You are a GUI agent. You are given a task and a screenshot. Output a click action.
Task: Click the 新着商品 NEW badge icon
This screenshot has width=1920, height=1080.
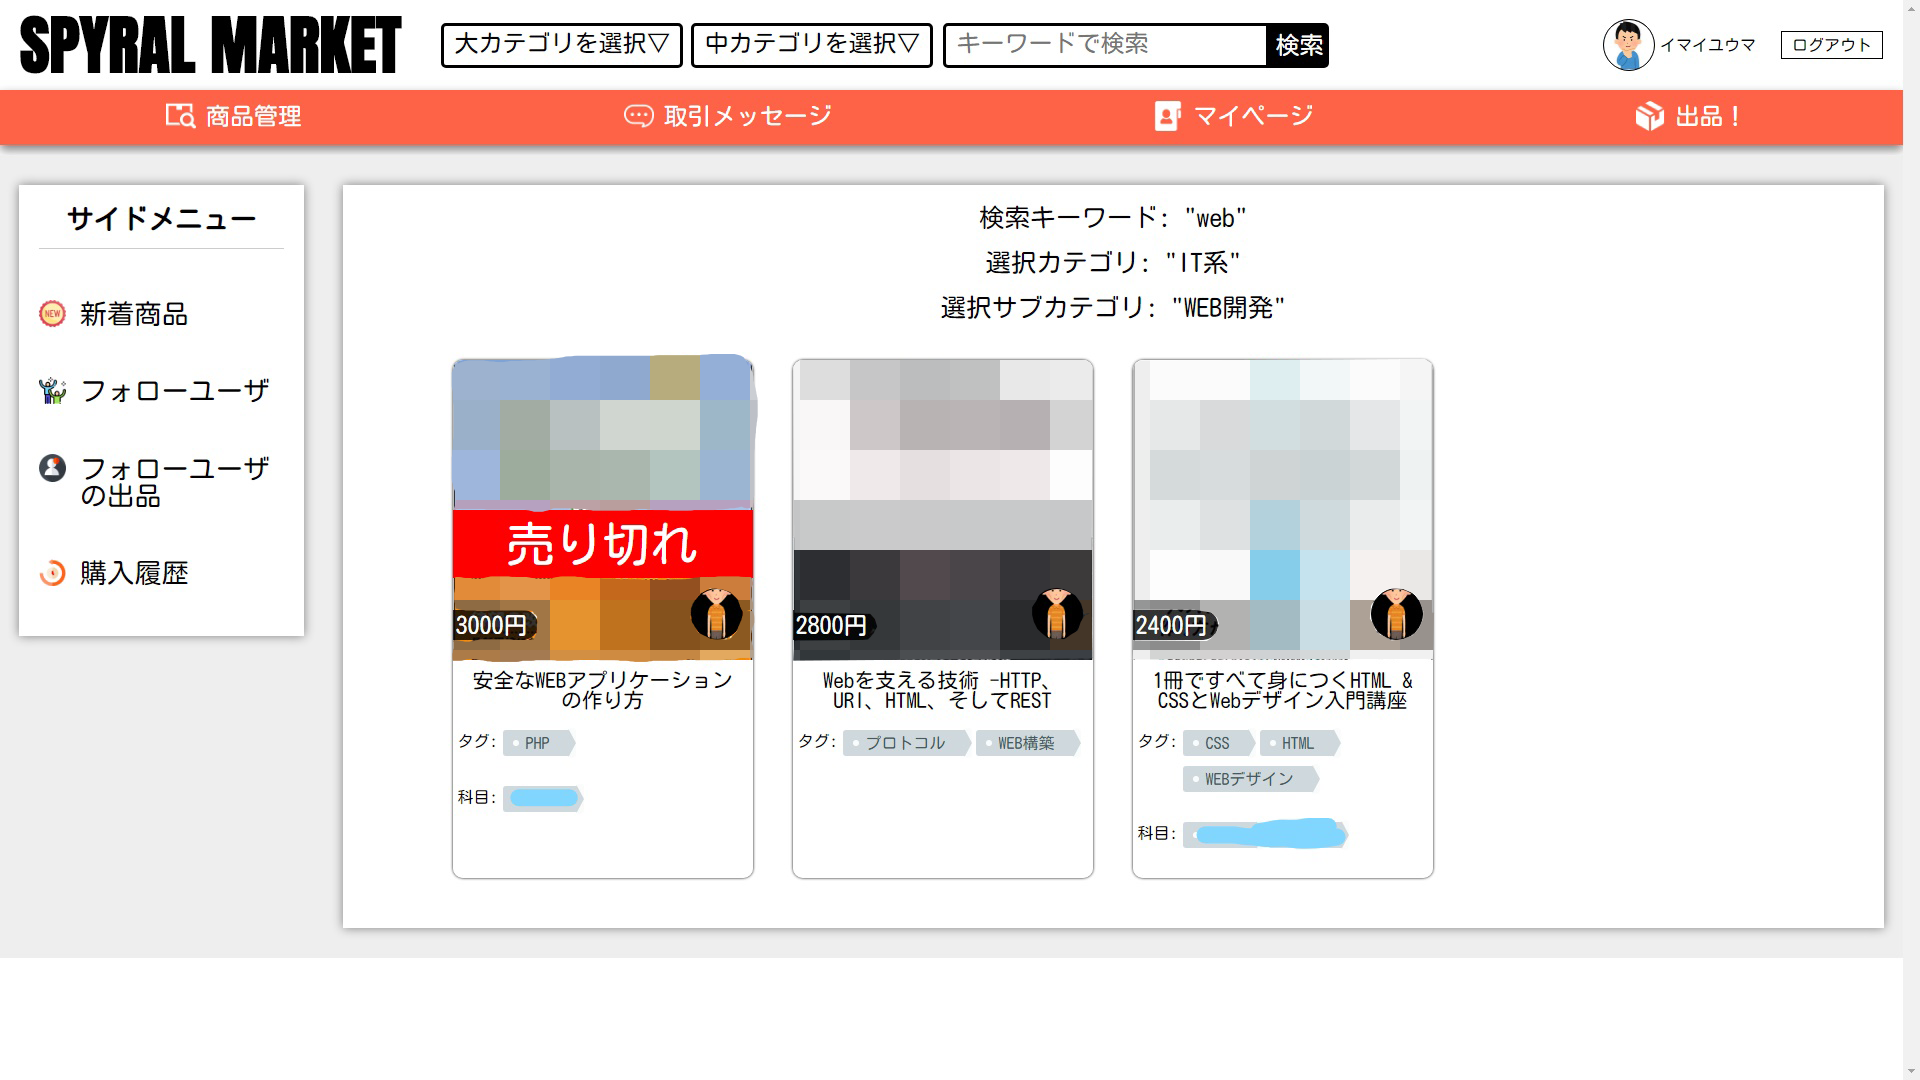[52, 314]
